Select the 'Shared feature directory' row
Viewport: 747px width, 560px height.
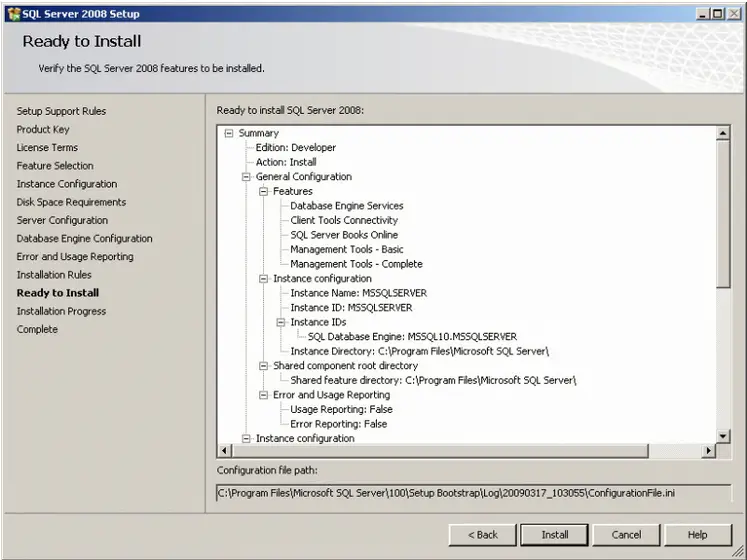[433, 380]
